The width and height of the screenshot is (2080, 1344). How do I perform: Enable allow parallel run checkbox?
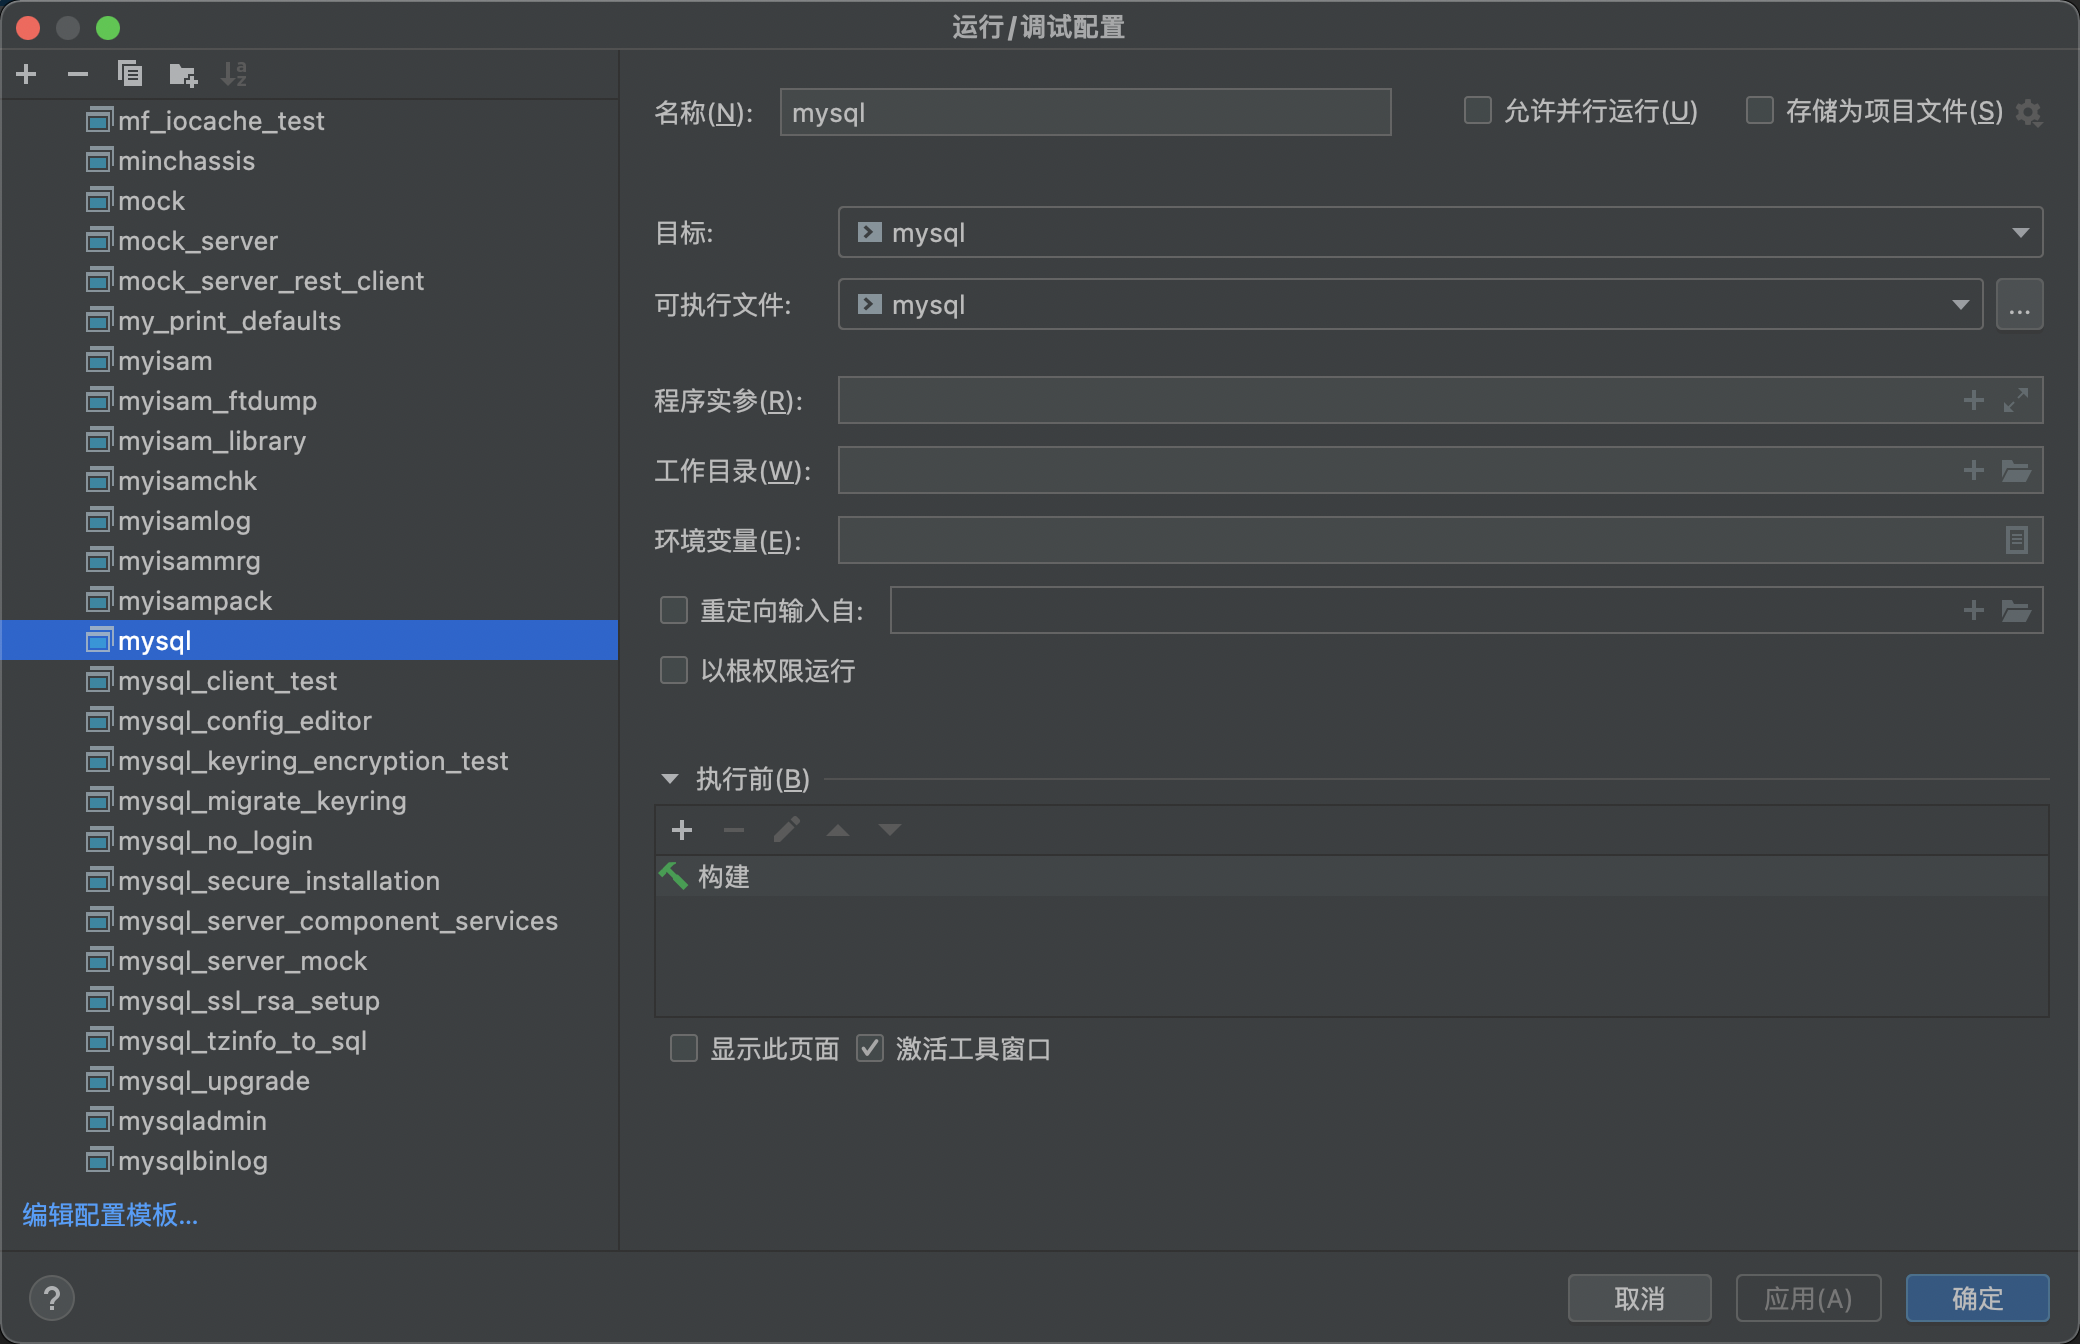(x=1478, y=111)
